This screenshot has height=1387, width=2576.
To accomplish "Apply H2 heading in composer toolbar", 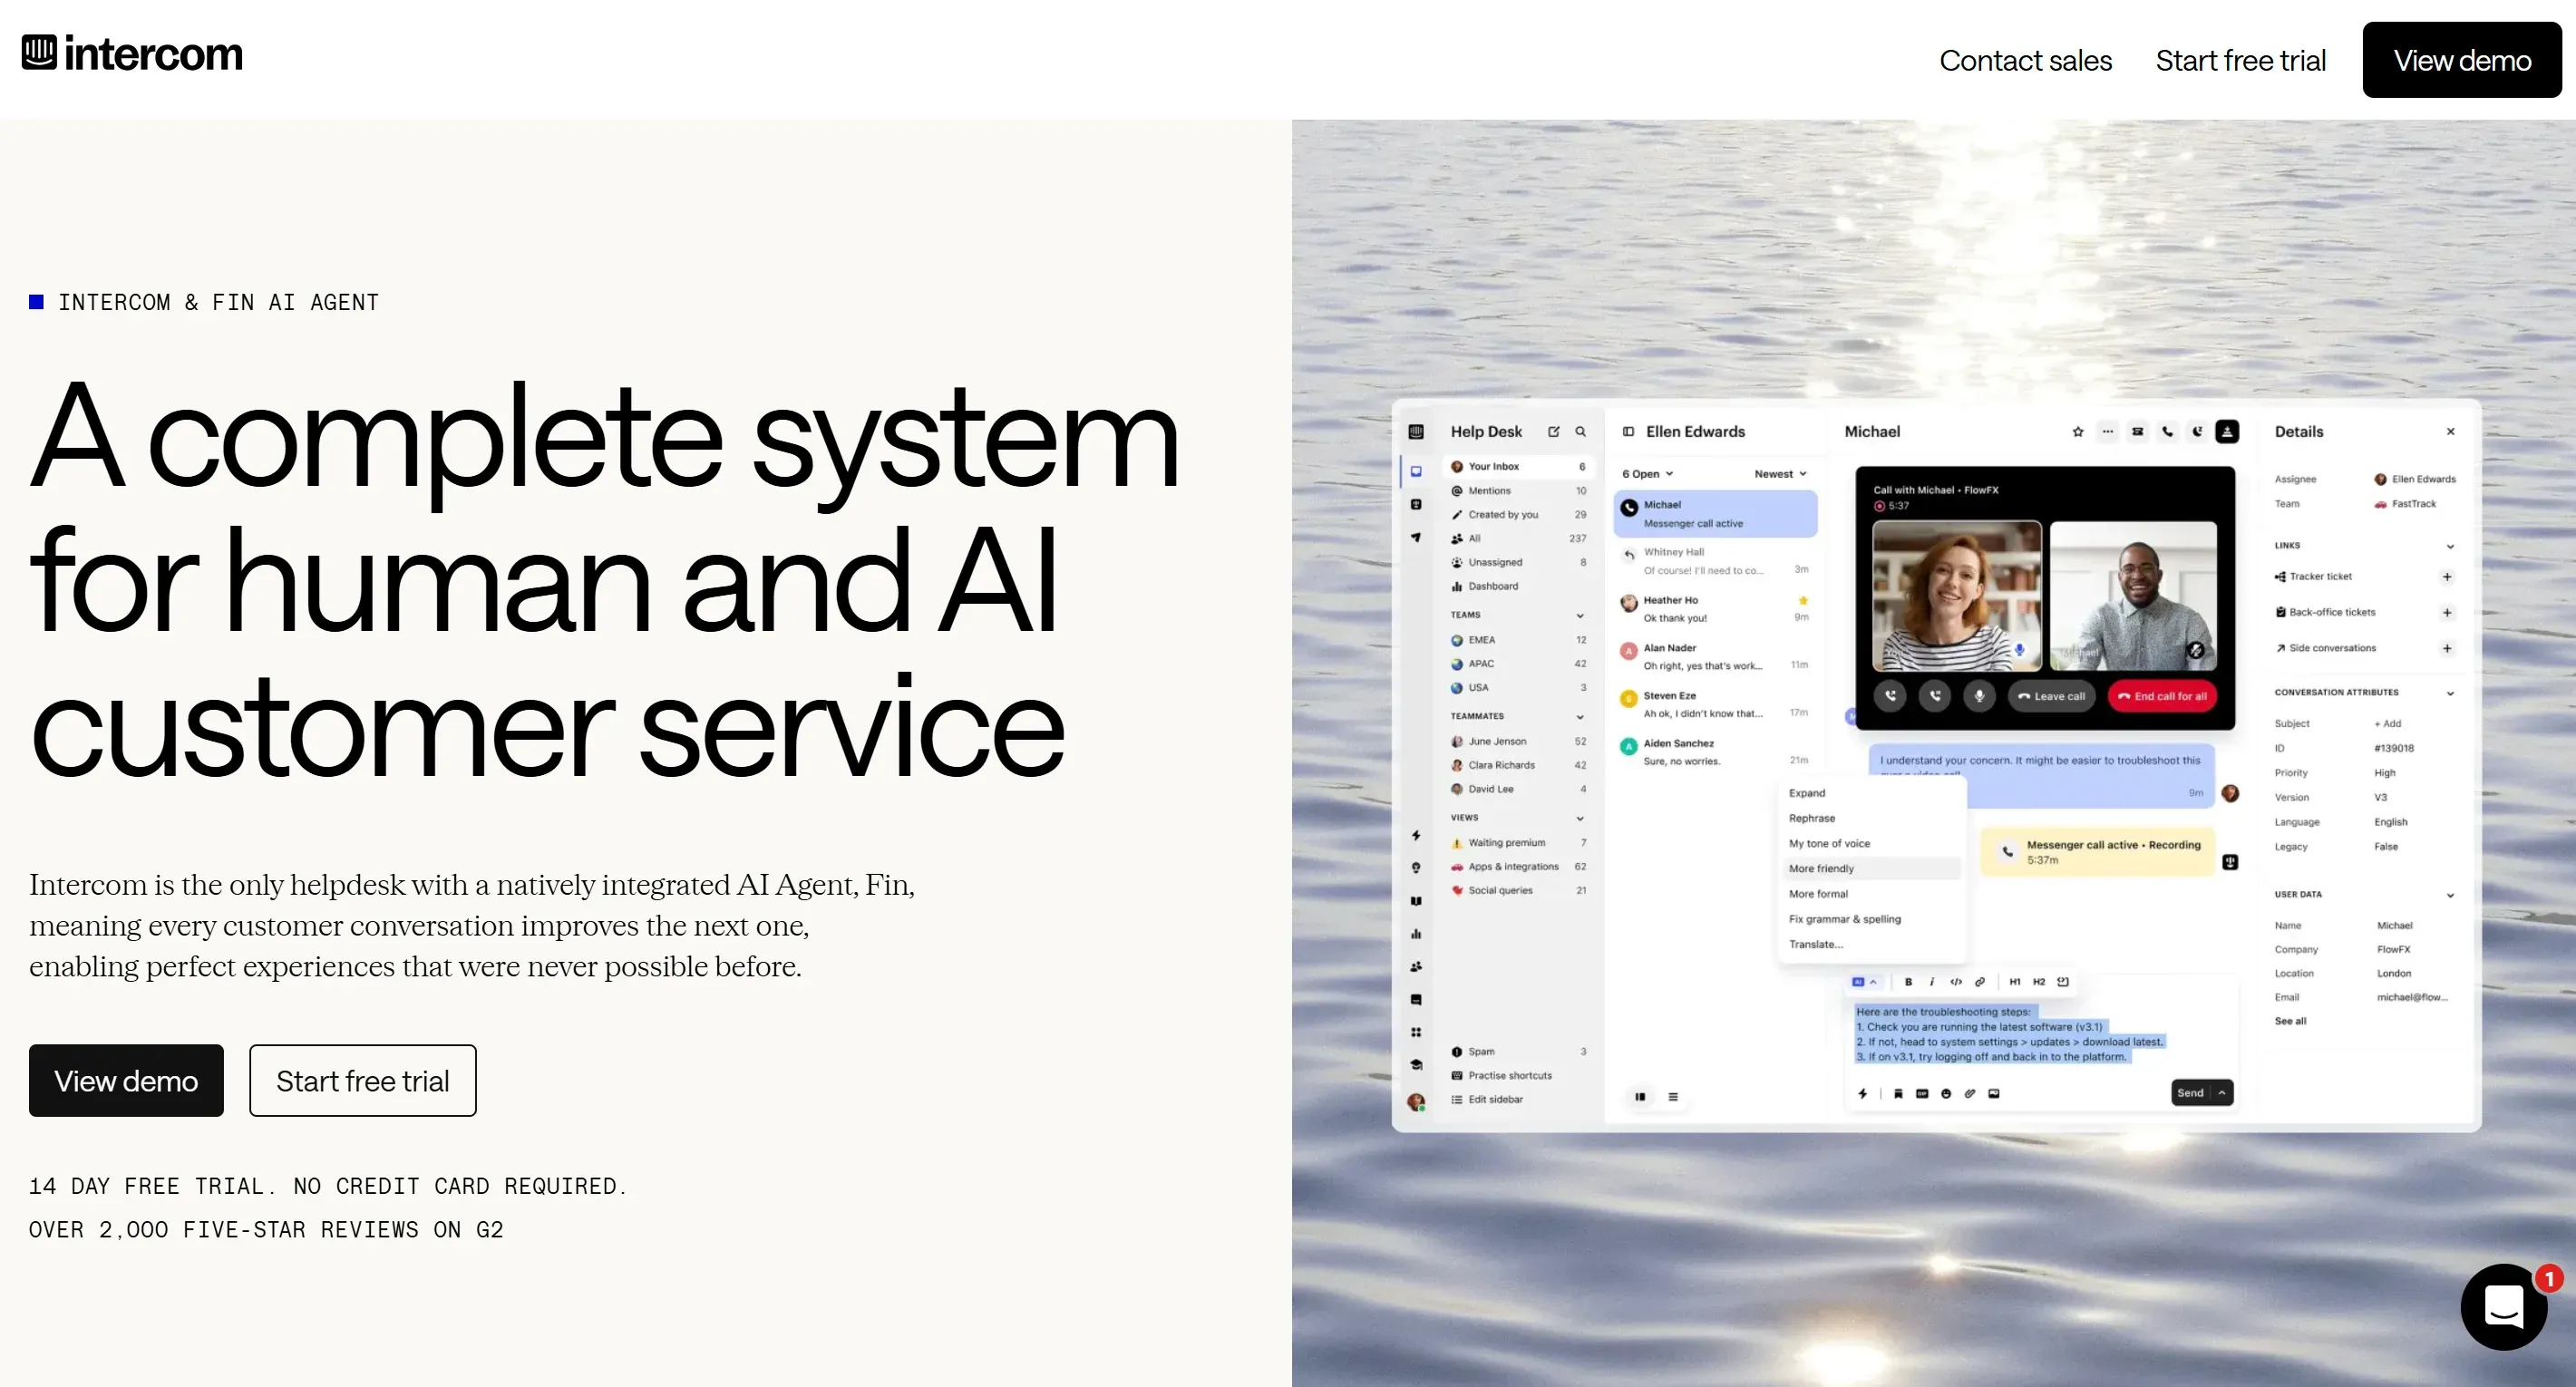I will point(2039,982).
